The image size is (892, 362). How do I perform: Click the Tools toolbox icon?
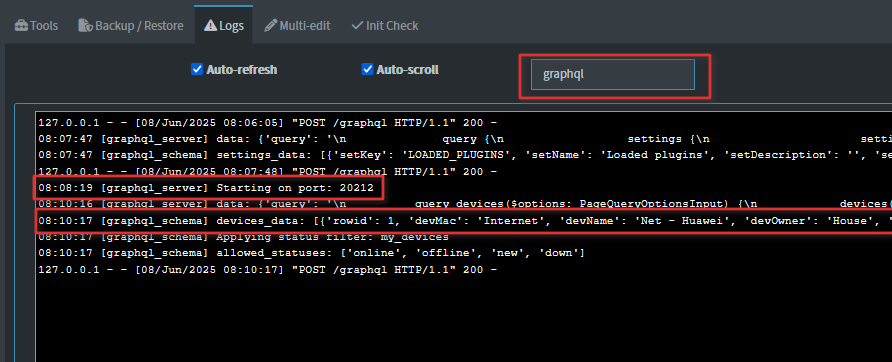[x=21, y=26]
